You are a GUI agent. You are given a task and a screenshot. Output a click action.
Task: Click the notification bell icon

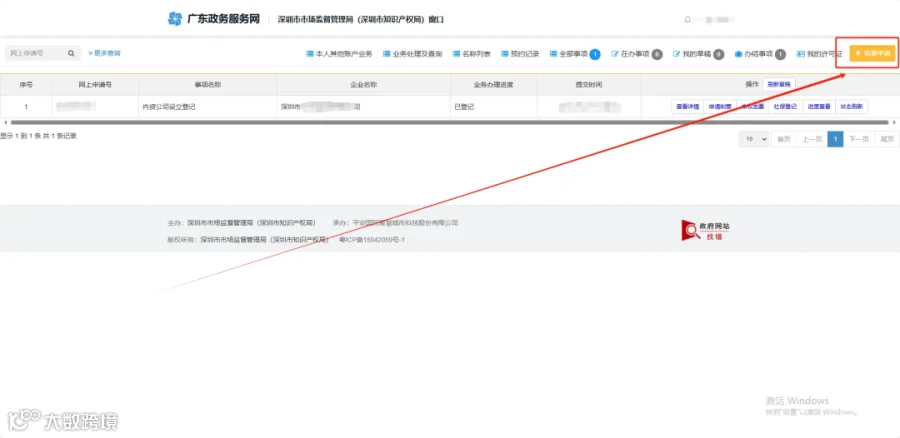[688, 20]
